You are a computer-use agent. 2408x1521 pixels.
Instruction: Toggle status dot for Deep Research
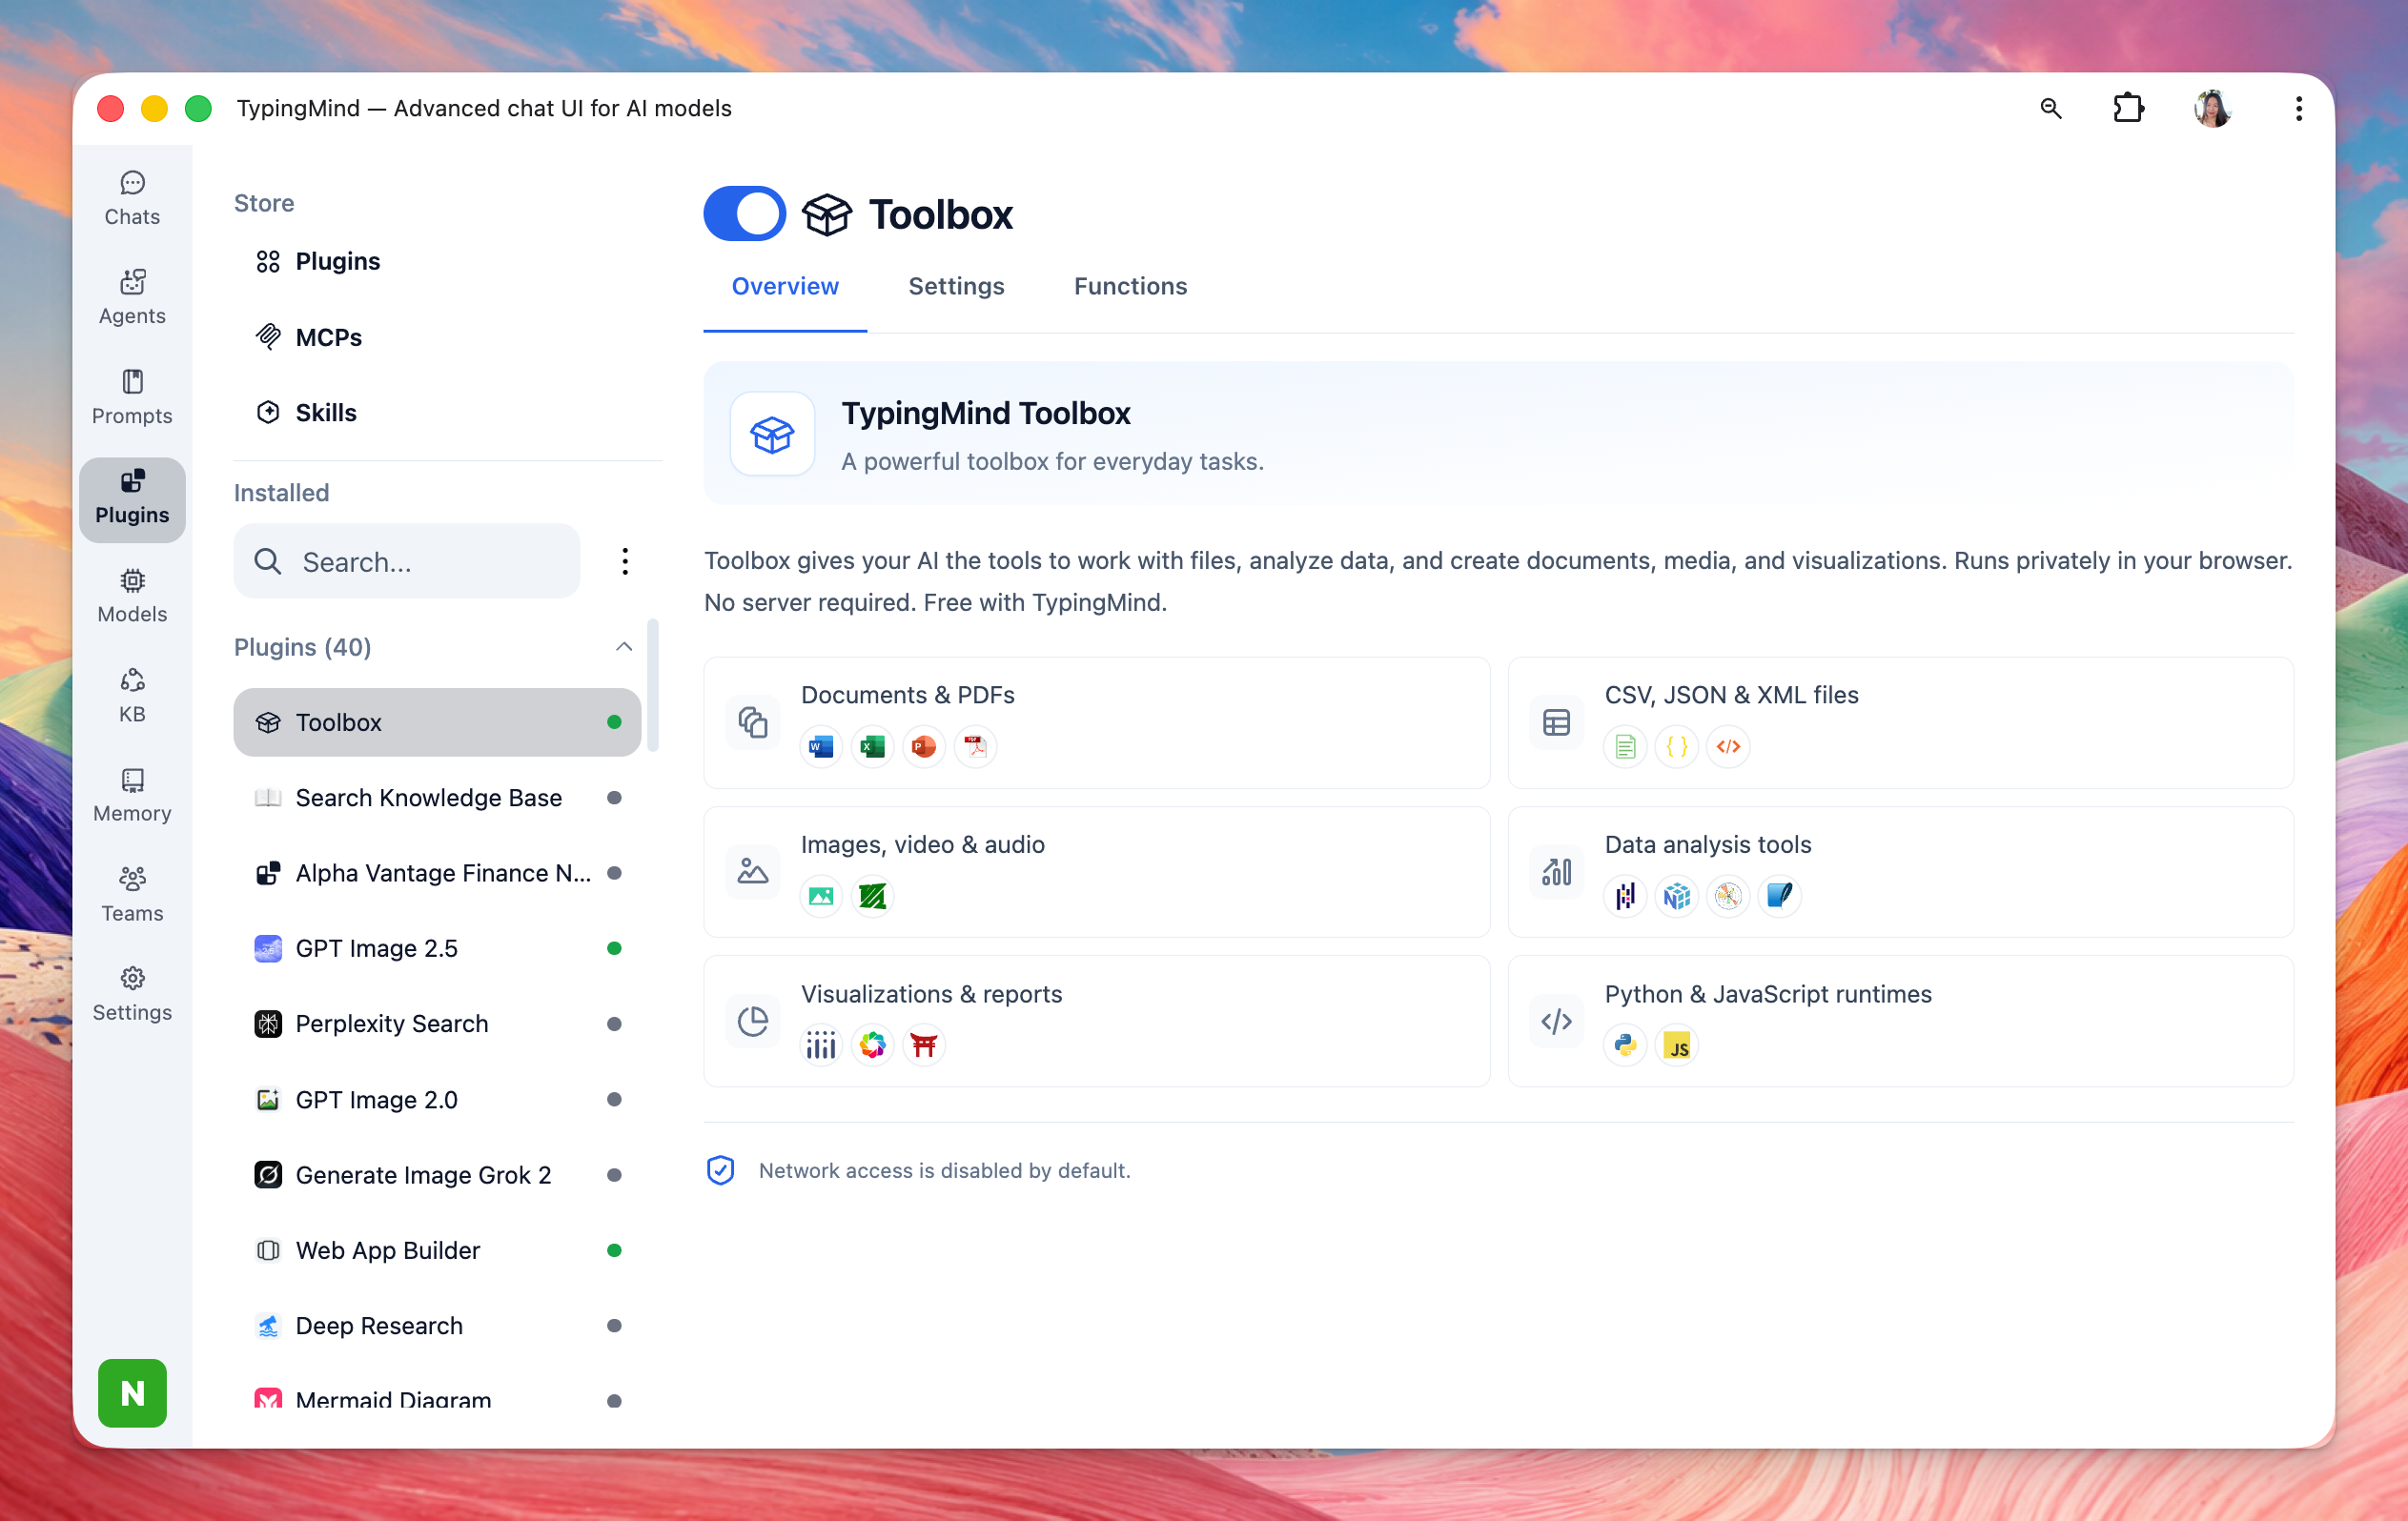point(614,1326)
